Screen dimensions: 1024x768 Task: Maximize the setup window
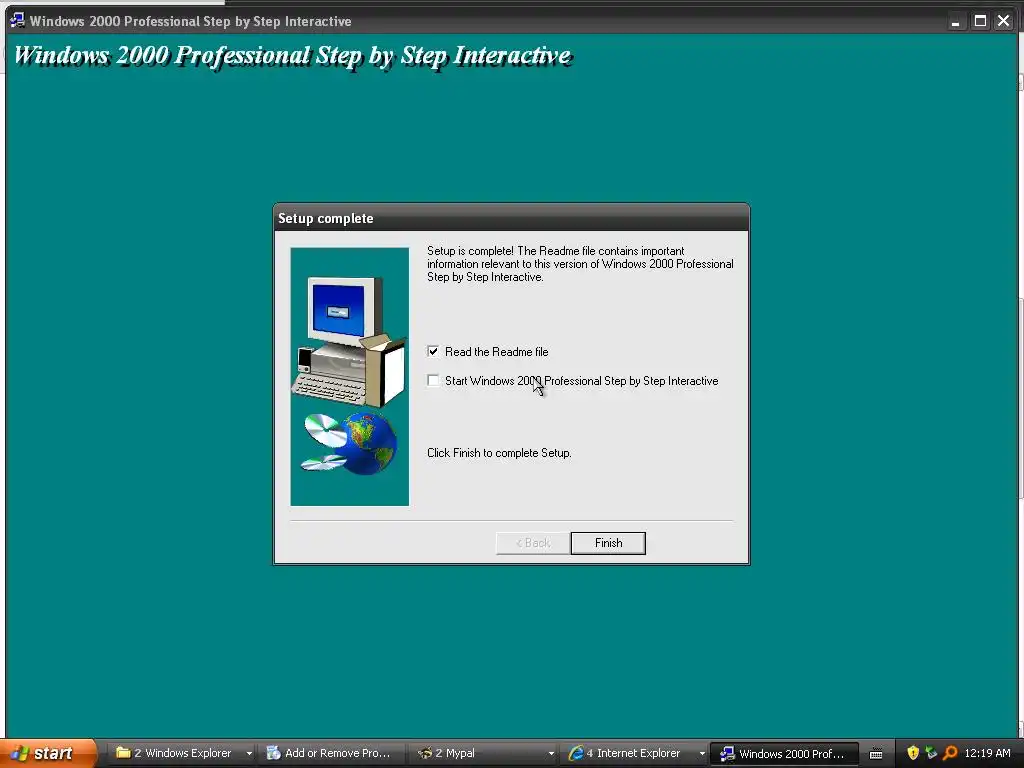(x=980, y=21)
